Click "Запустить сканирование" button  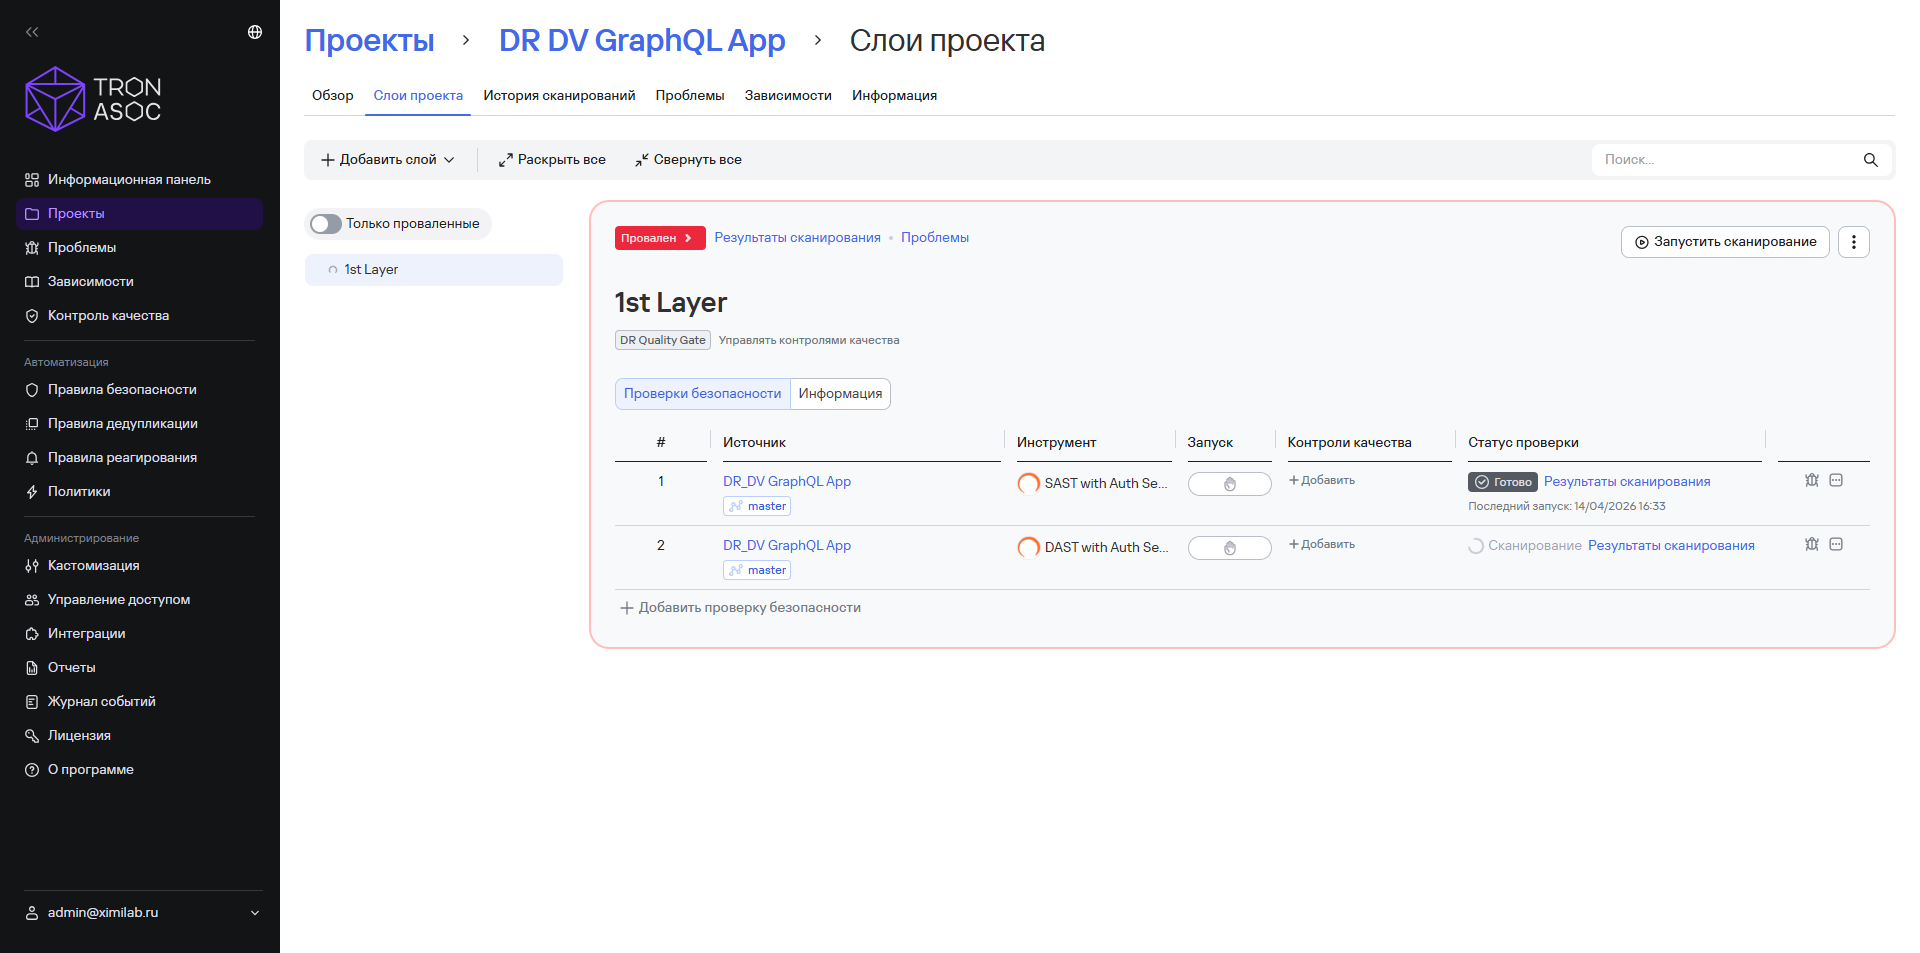1725,242
